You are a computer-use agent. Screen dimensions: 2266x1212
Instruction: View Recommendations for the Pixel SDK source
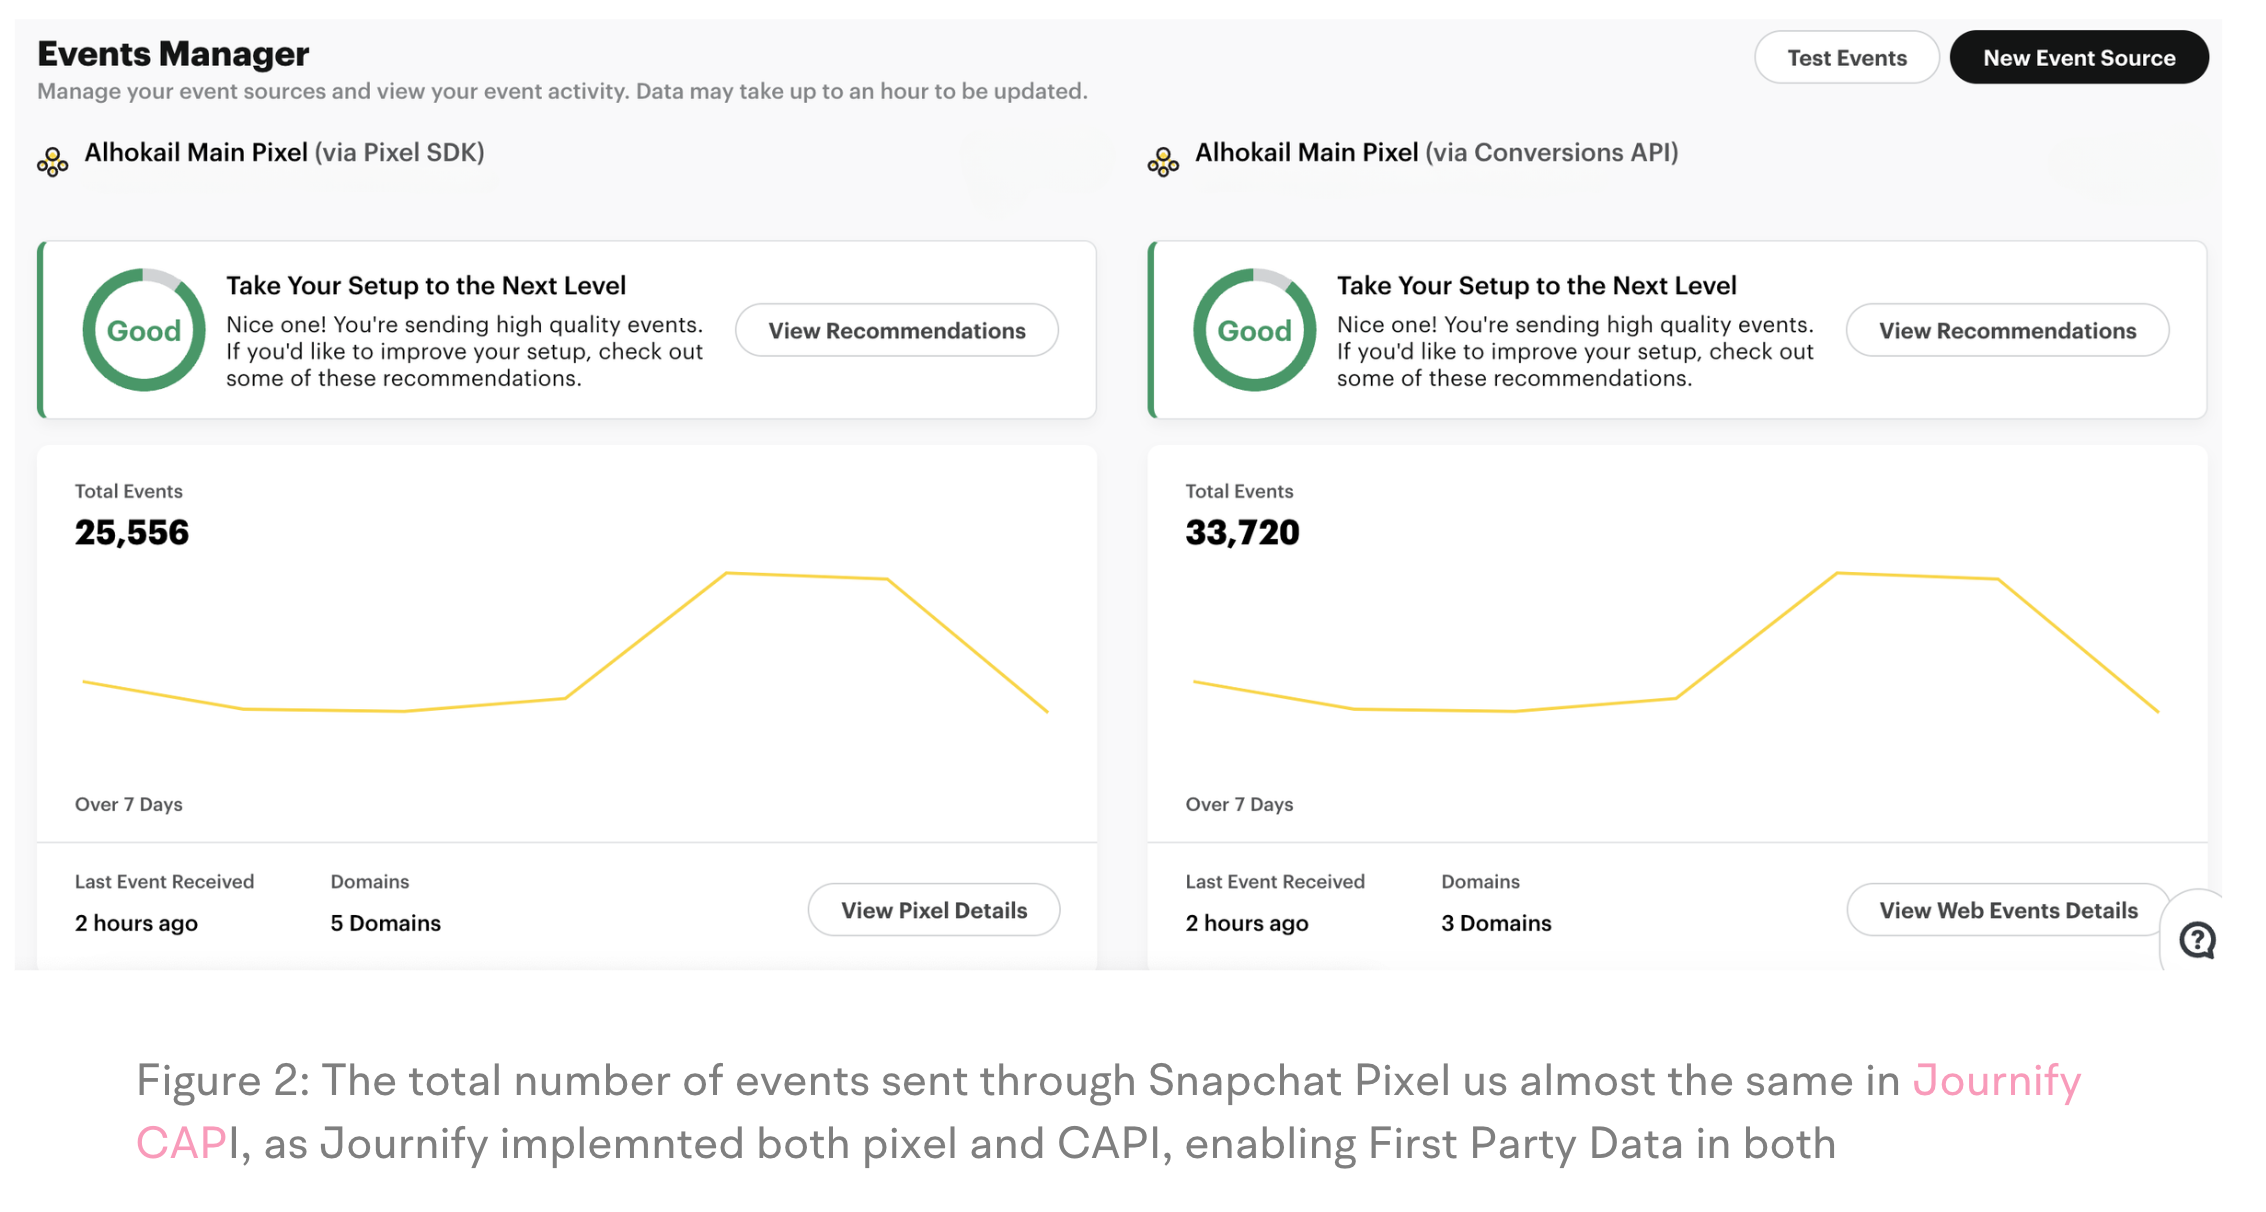896,331
